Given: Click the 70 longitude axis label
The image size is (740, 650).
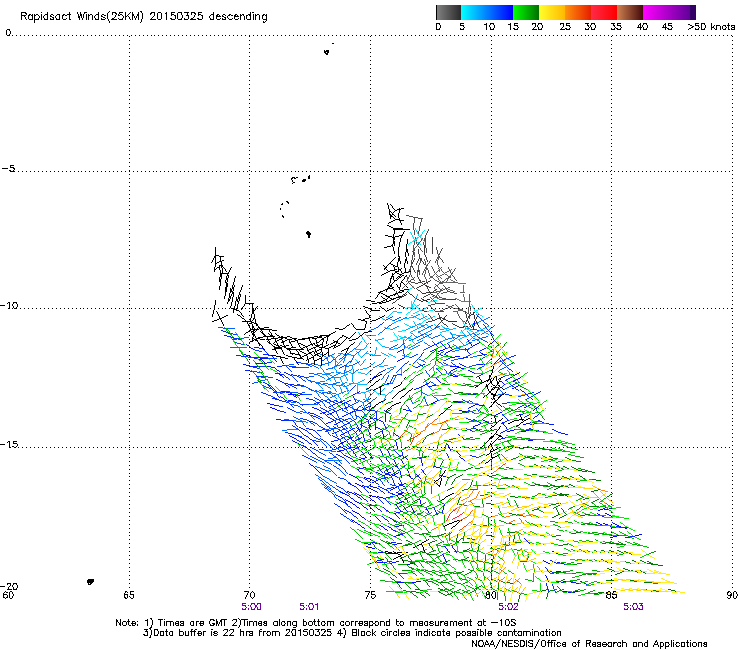Looking at the screenshot, I should [x=250, y=595].
